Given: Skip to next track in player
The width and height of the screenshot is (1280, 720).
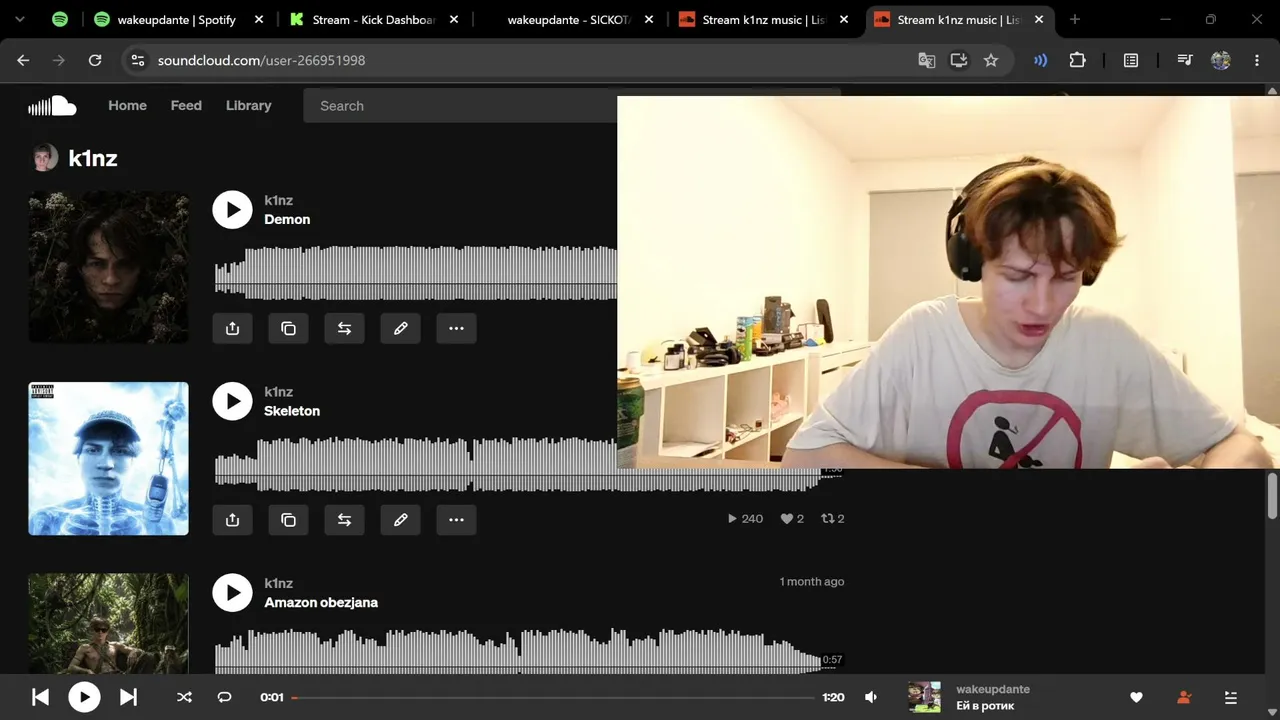Looking at the screenshot, I should click(x=128, y=697).
